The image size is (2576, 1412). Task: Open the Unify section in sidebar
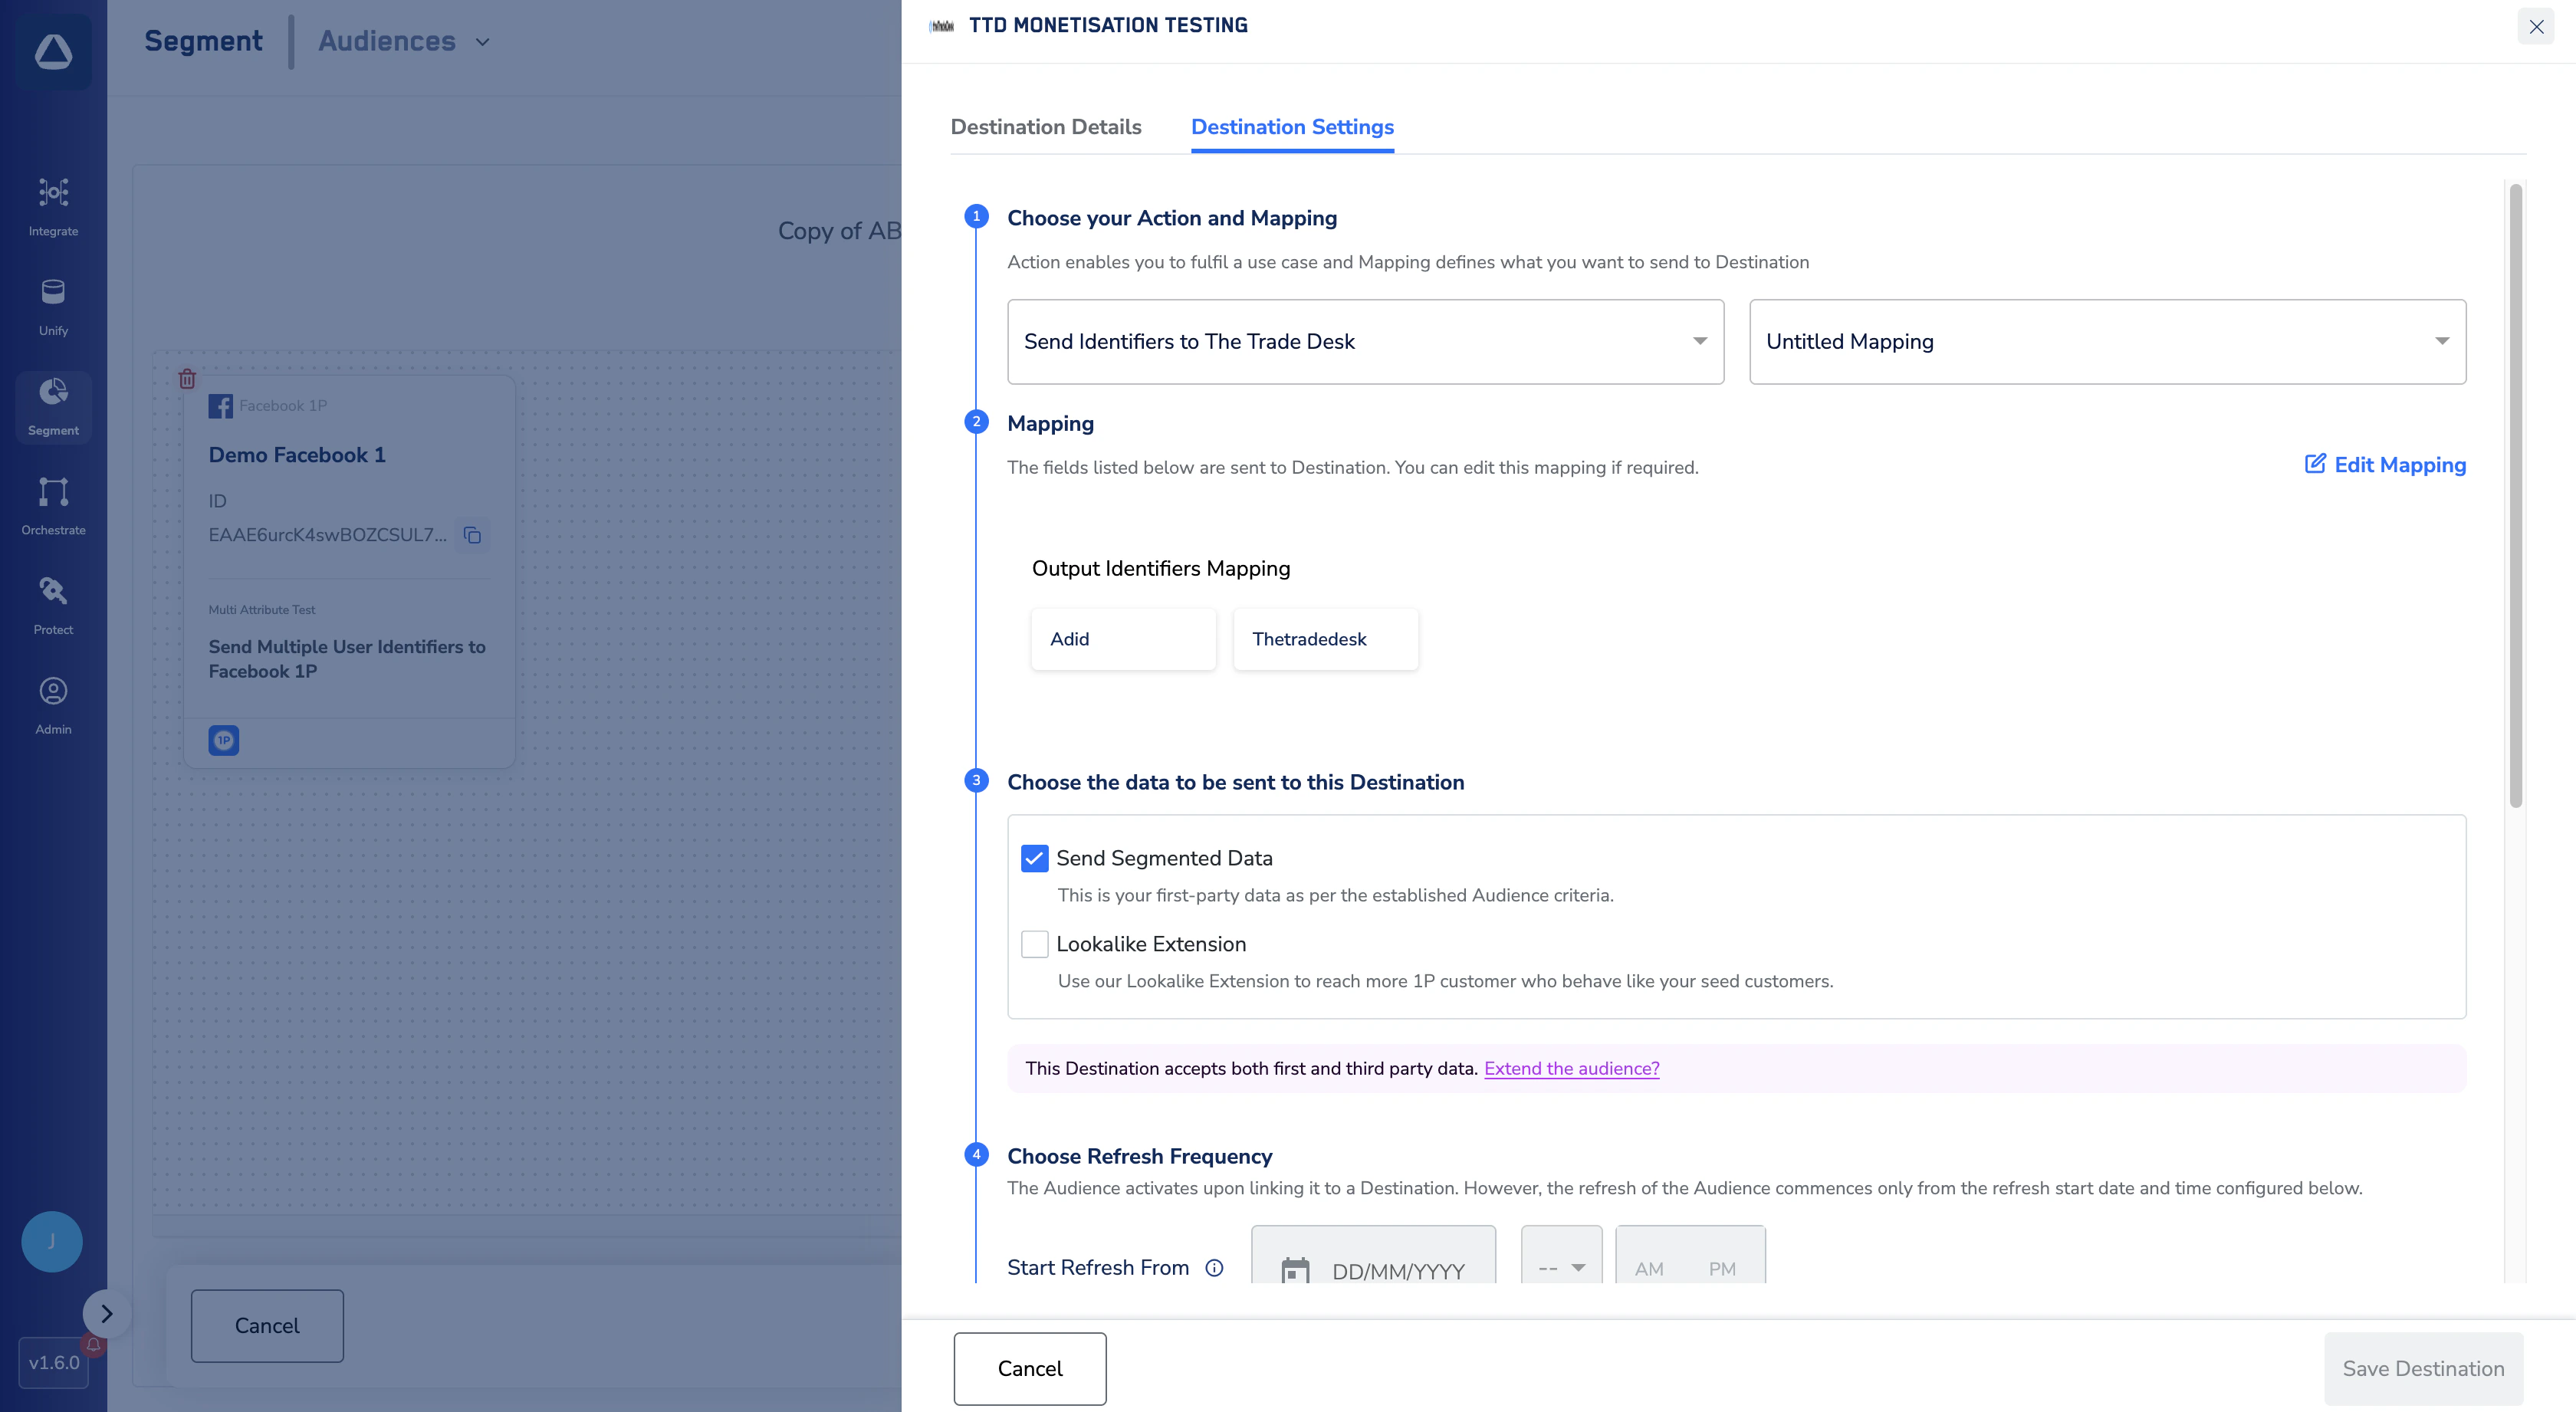53,307
